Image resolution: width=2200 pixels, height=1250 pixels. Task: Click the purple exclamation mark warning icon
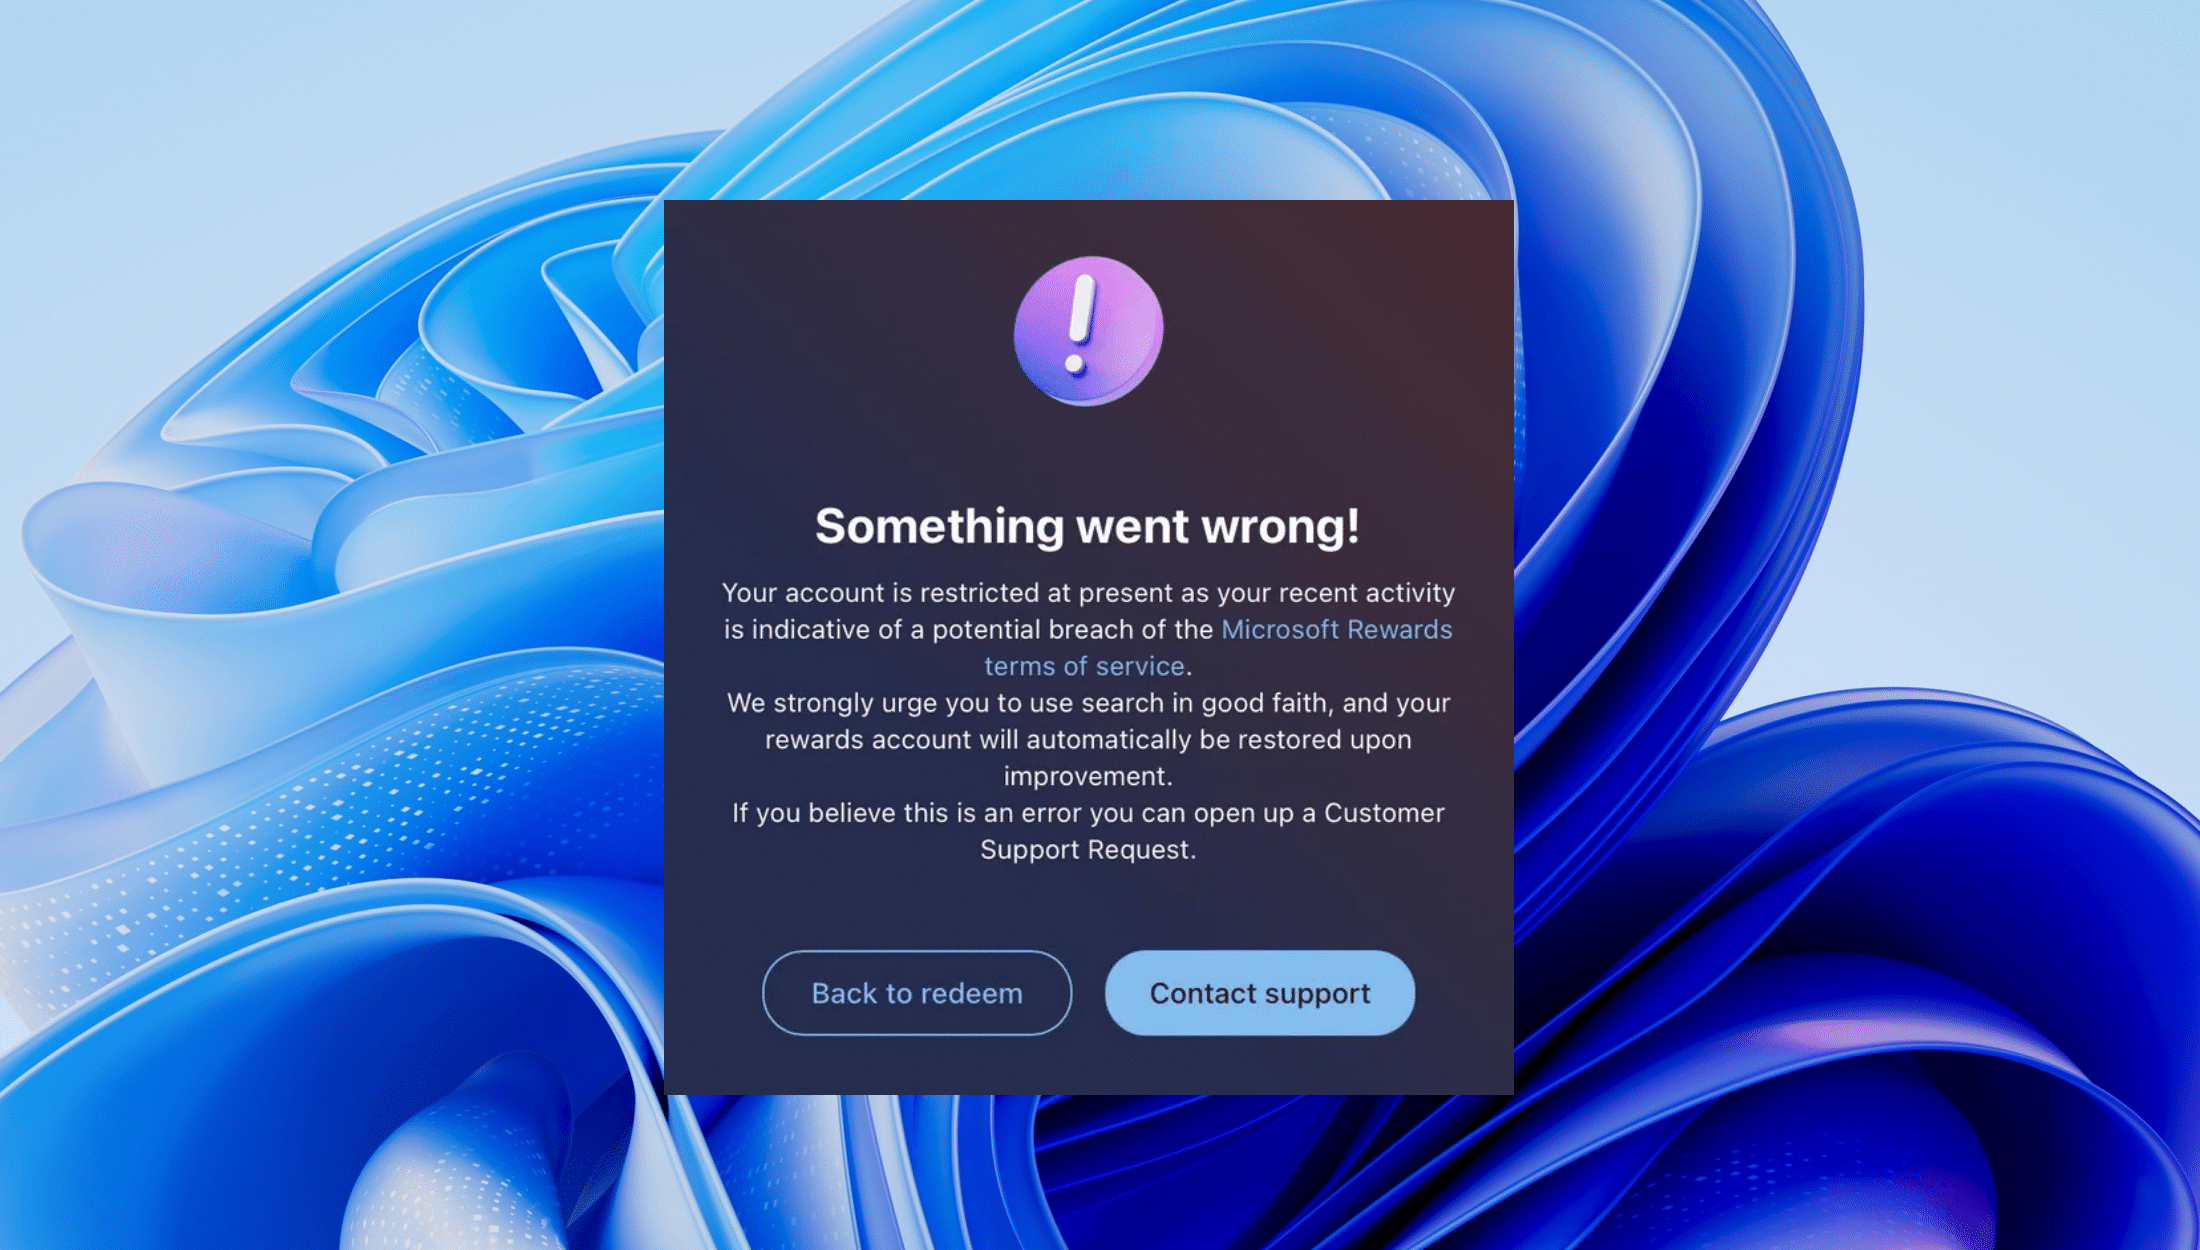(1089, 331)
